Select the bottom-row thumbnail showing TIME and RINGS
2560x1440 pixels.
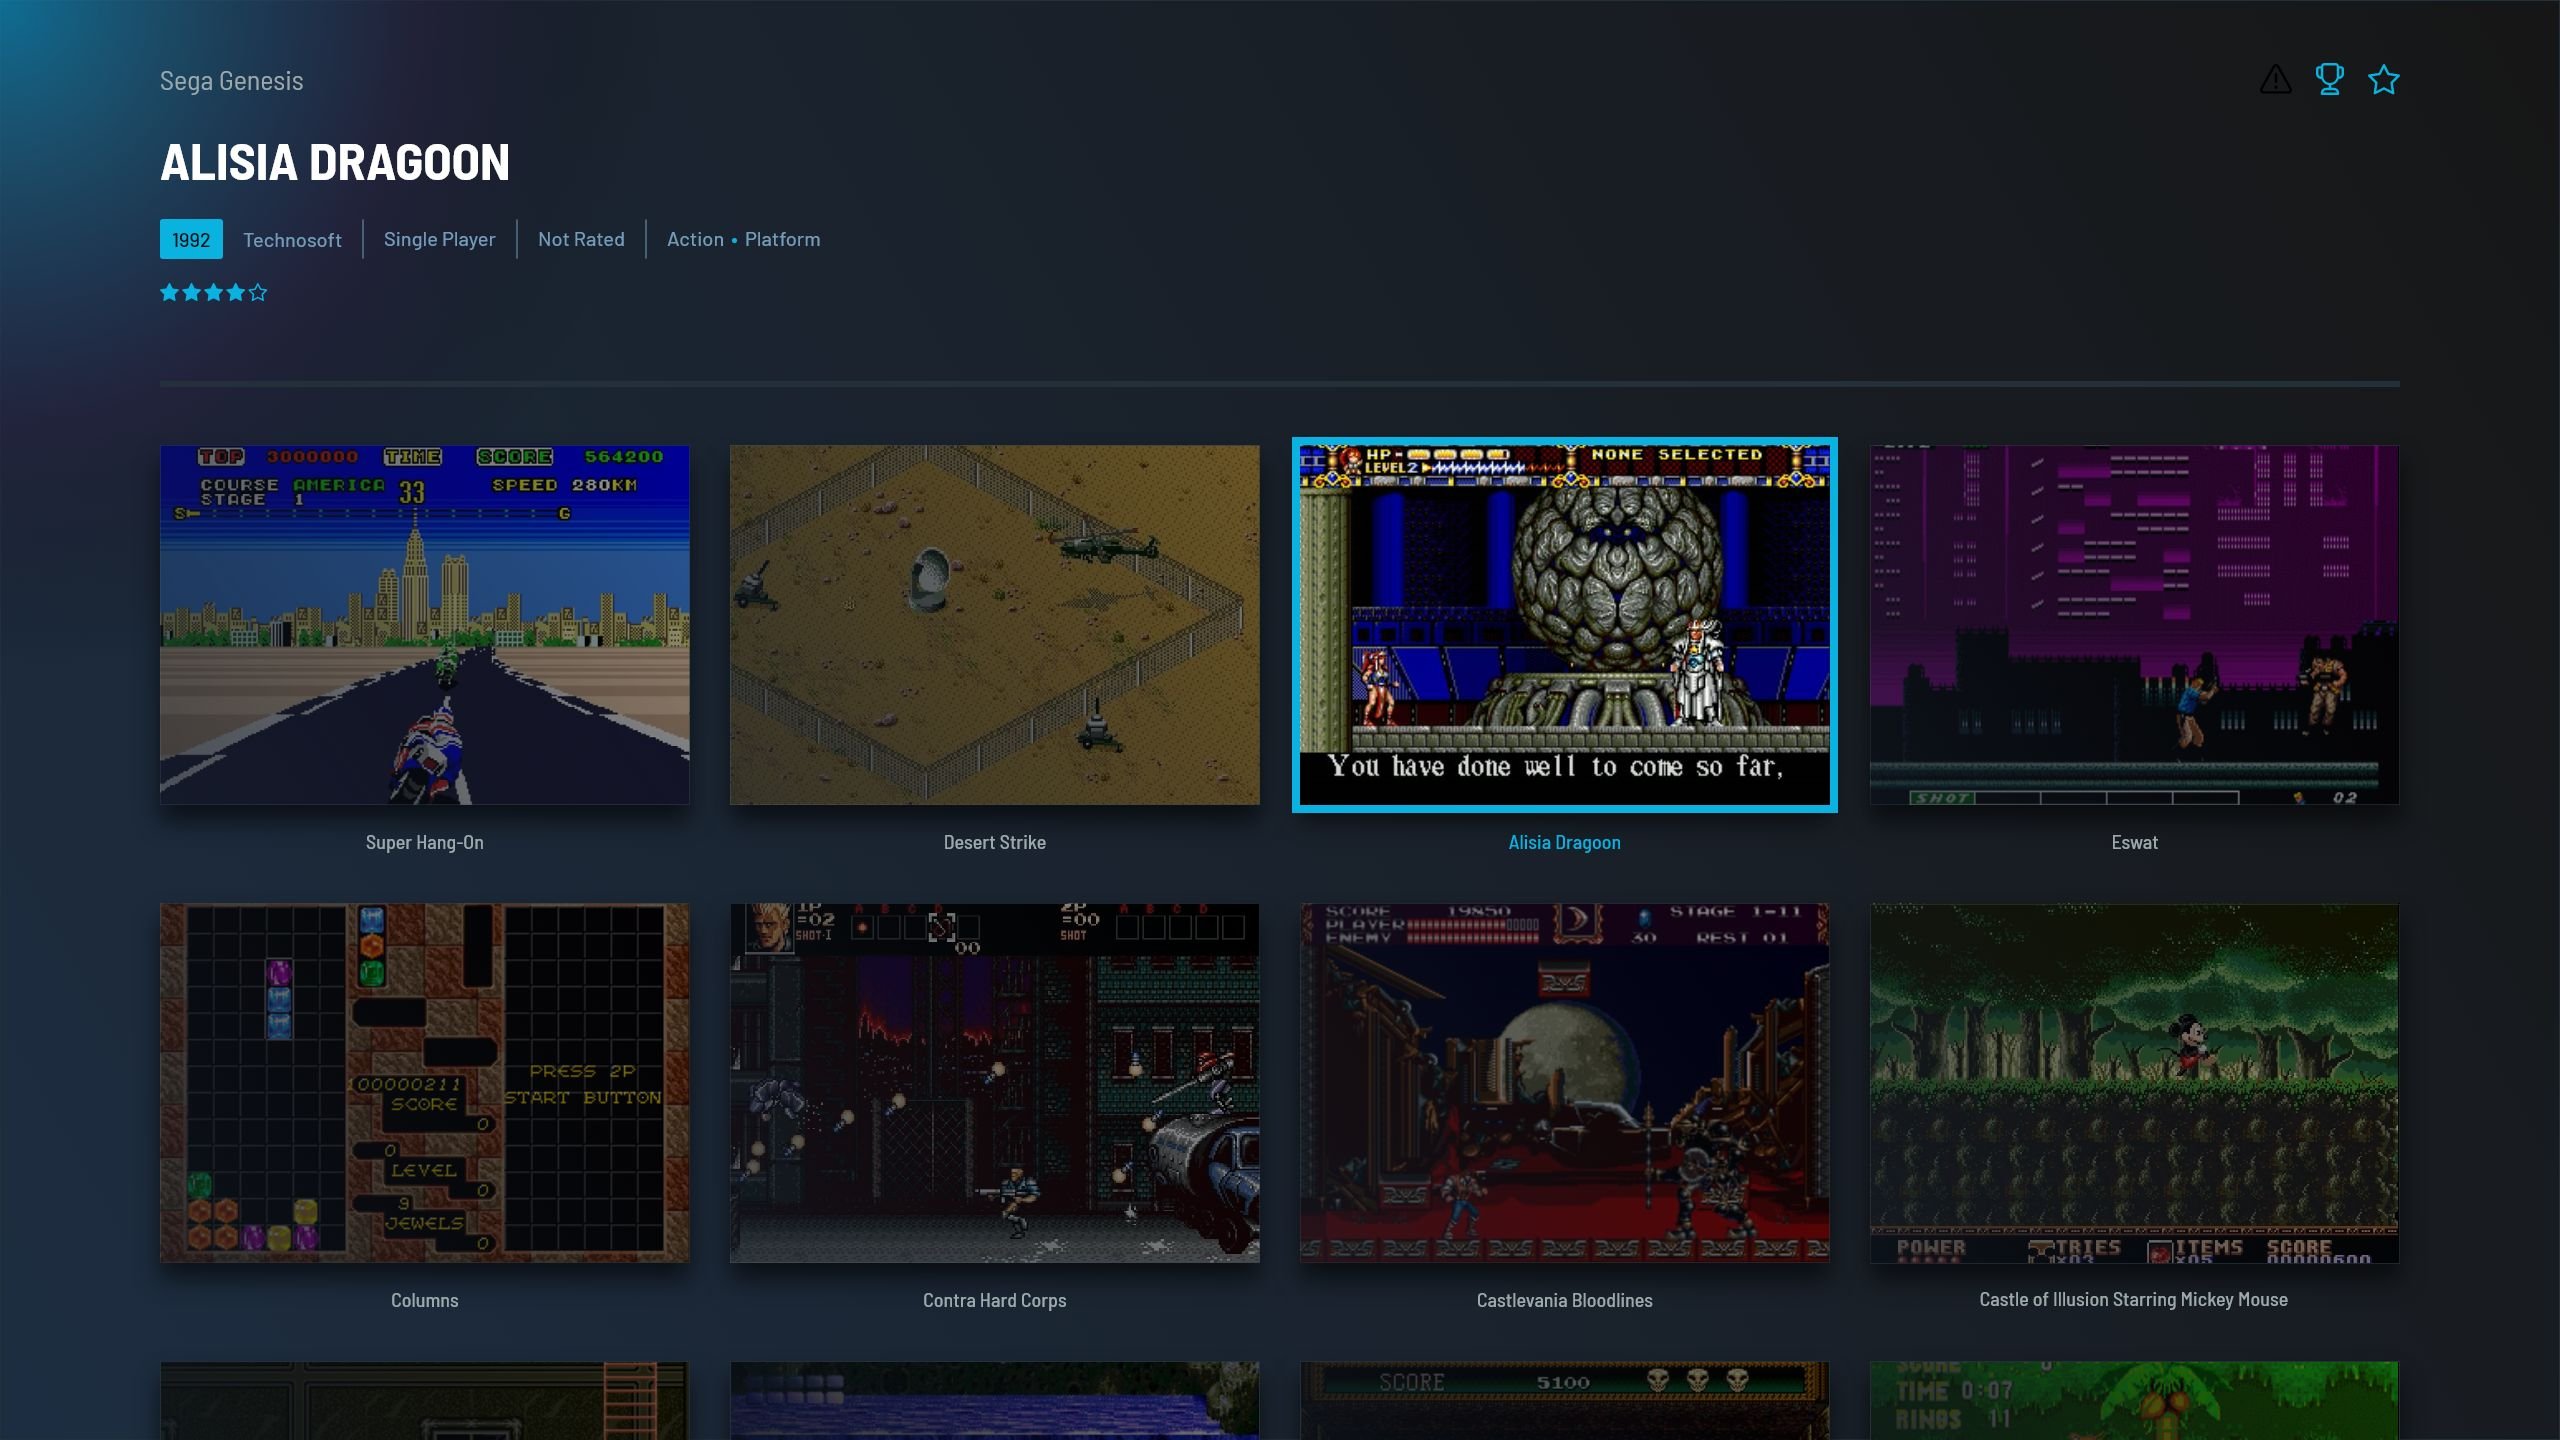click(x=2135, y=1401)
